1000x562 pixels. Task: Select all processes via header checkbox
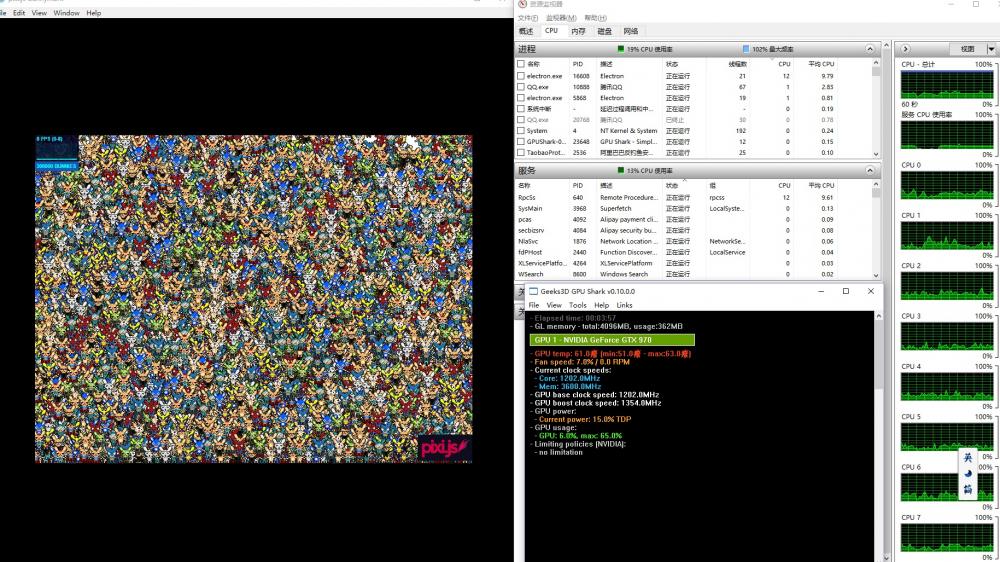[x=521, y=64]
